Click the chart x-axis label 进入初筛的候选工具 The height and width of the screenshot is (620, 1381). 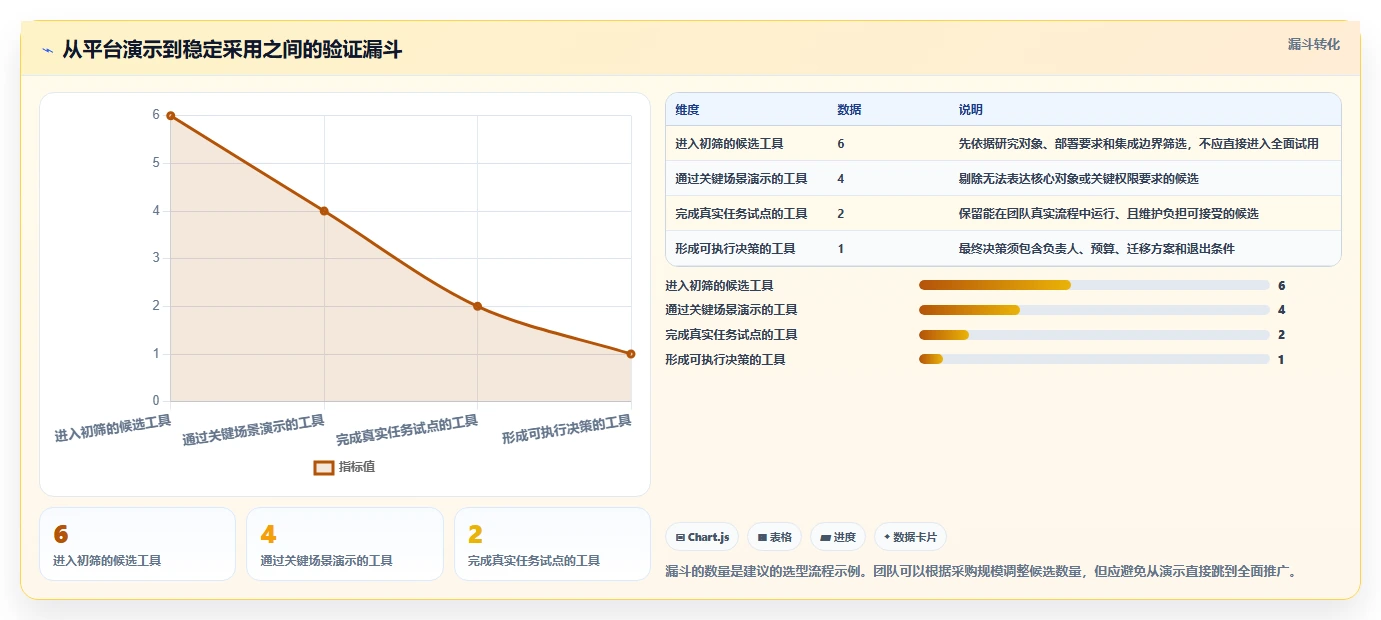(x=113, y=428)
